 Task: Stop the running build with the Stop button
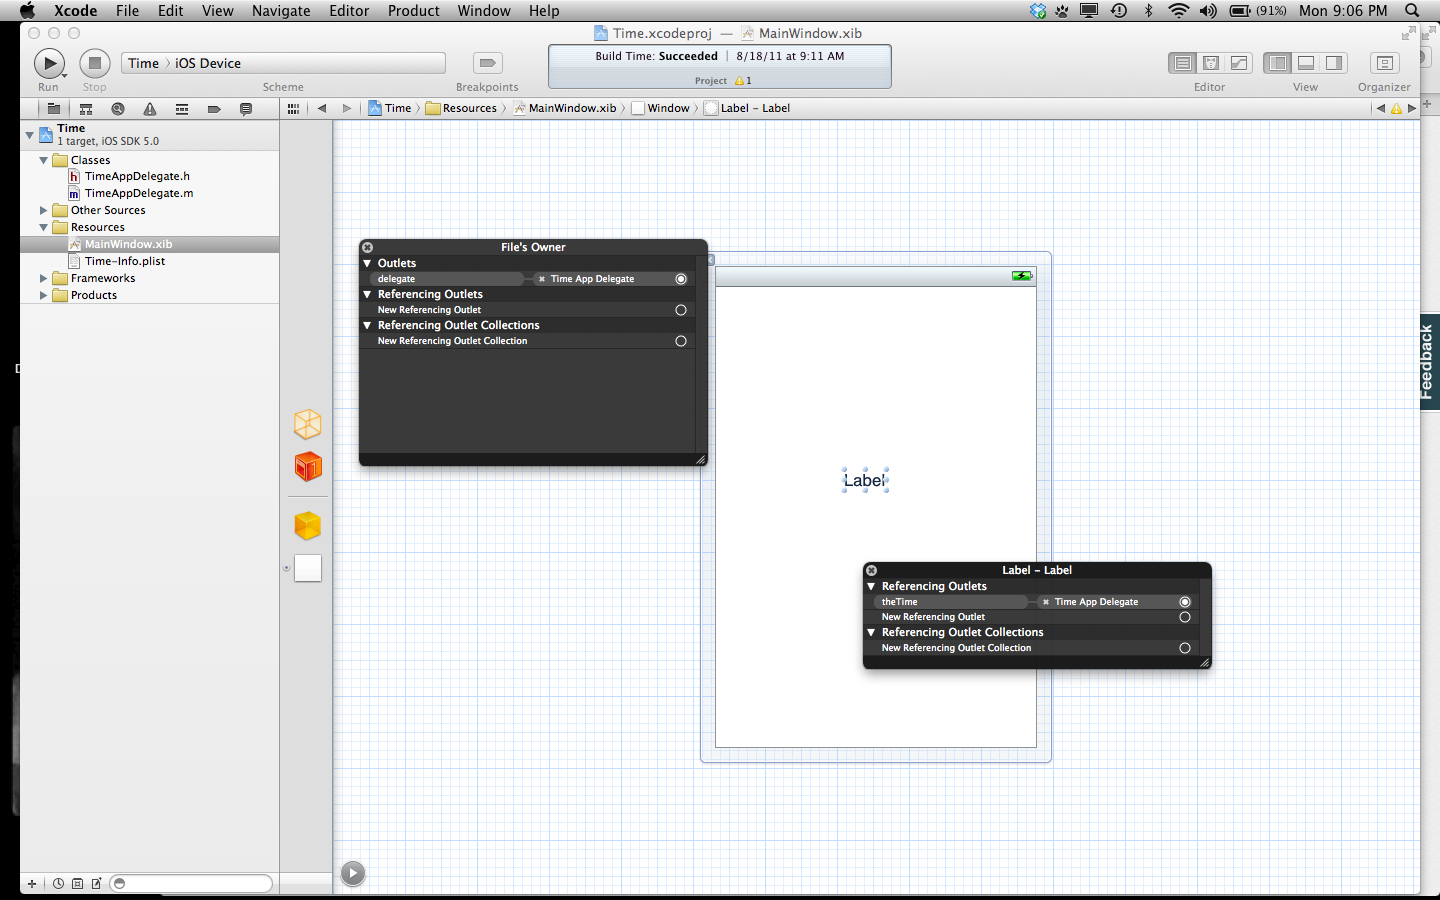click(95, 63)
